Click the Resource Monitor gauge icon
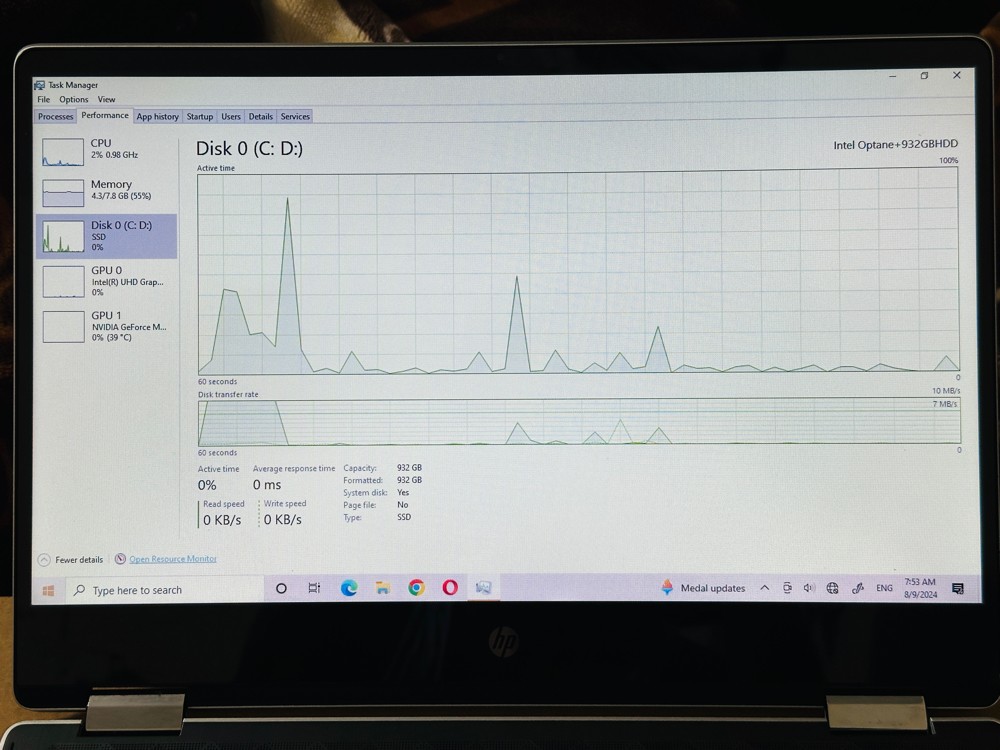 click(120, 559)
